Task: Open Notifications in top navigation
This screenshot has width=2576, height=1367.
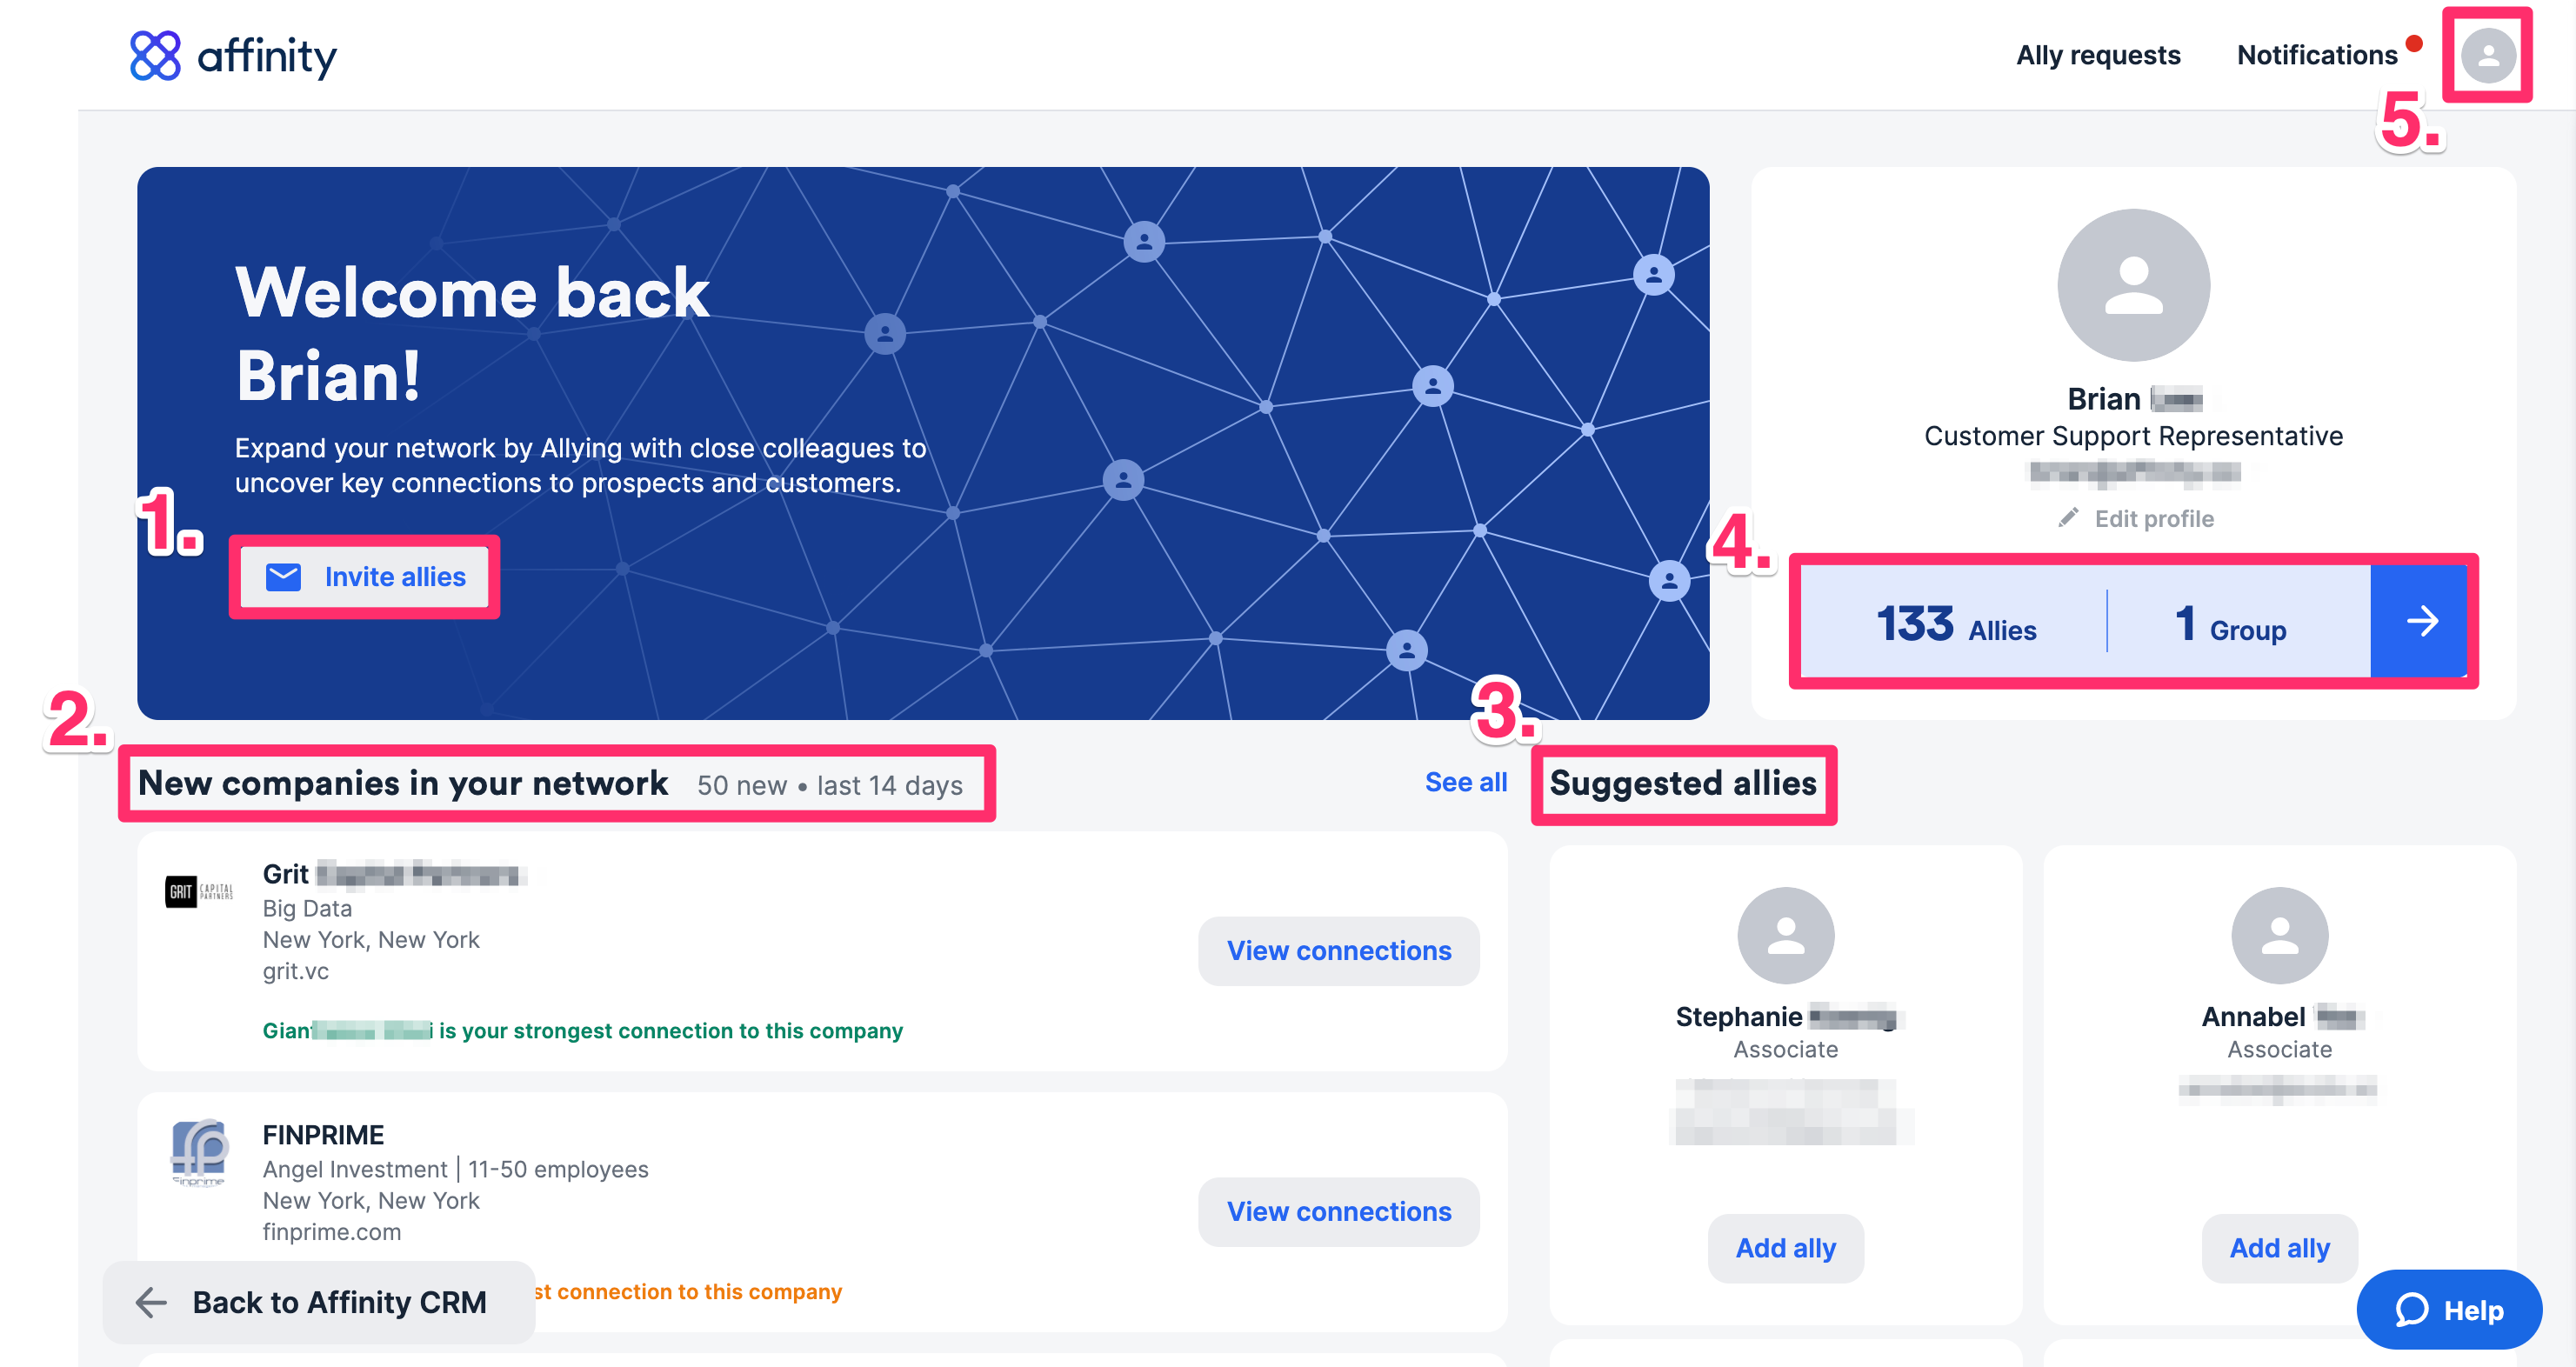Action: coord(2317,55)
